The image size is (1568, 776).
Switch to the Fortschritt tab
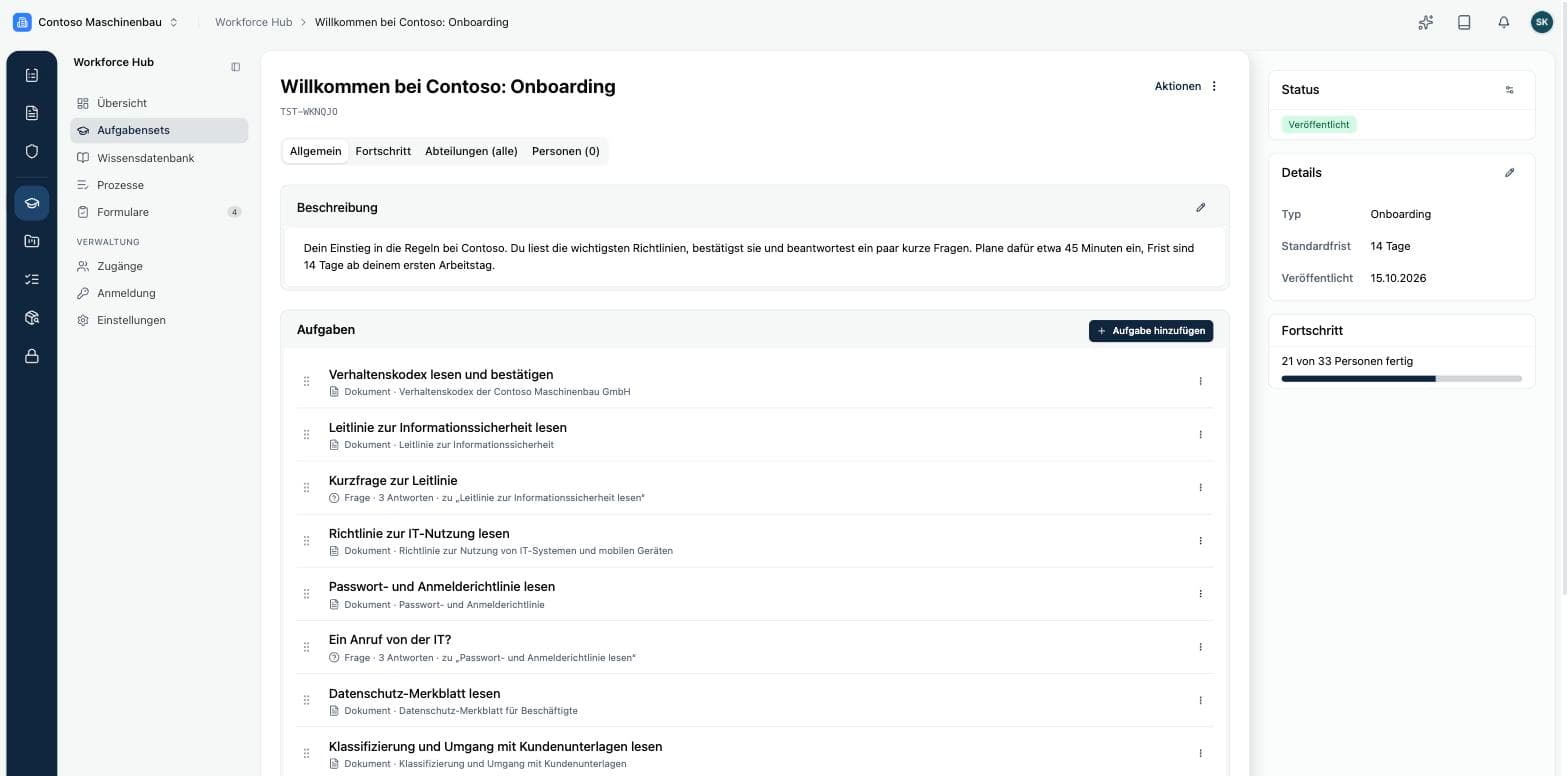[x=383, y=151]
